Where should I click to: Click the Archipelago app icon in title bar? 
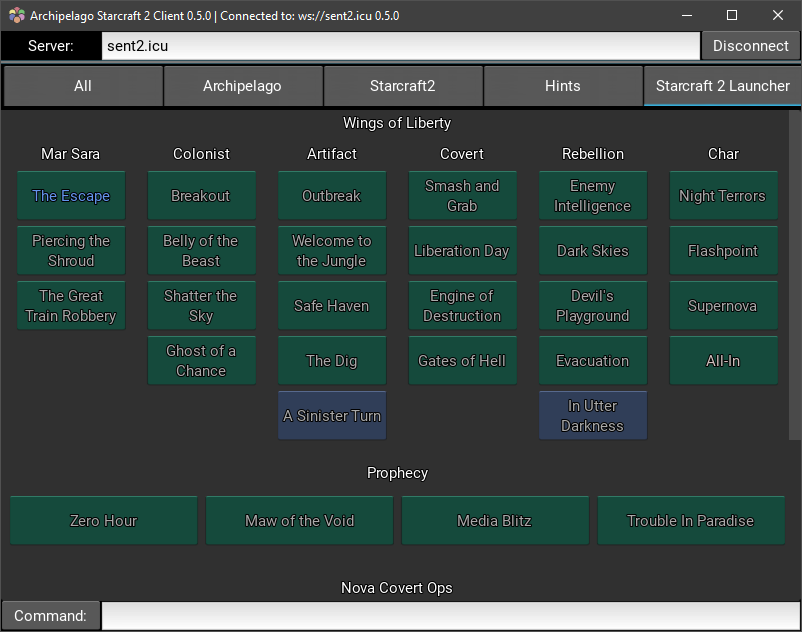pyautogui.click(x=16, y=15)
